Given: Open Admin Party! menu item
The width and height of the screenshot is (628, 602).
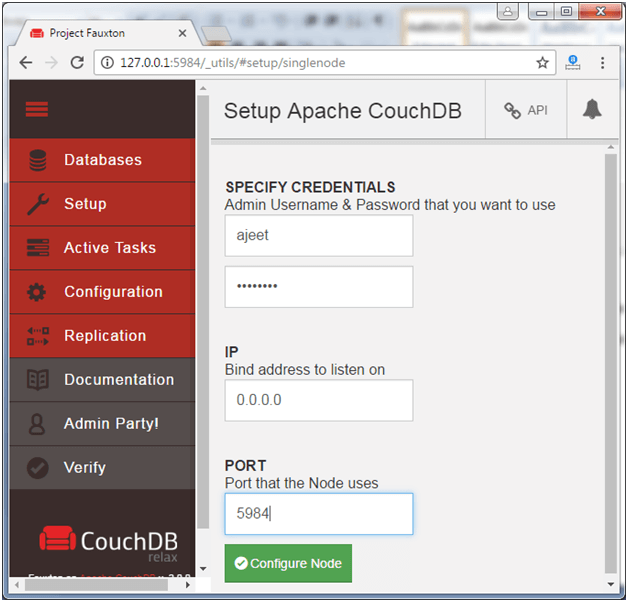Looking at the screenshot, I should (x=103, y=424).
